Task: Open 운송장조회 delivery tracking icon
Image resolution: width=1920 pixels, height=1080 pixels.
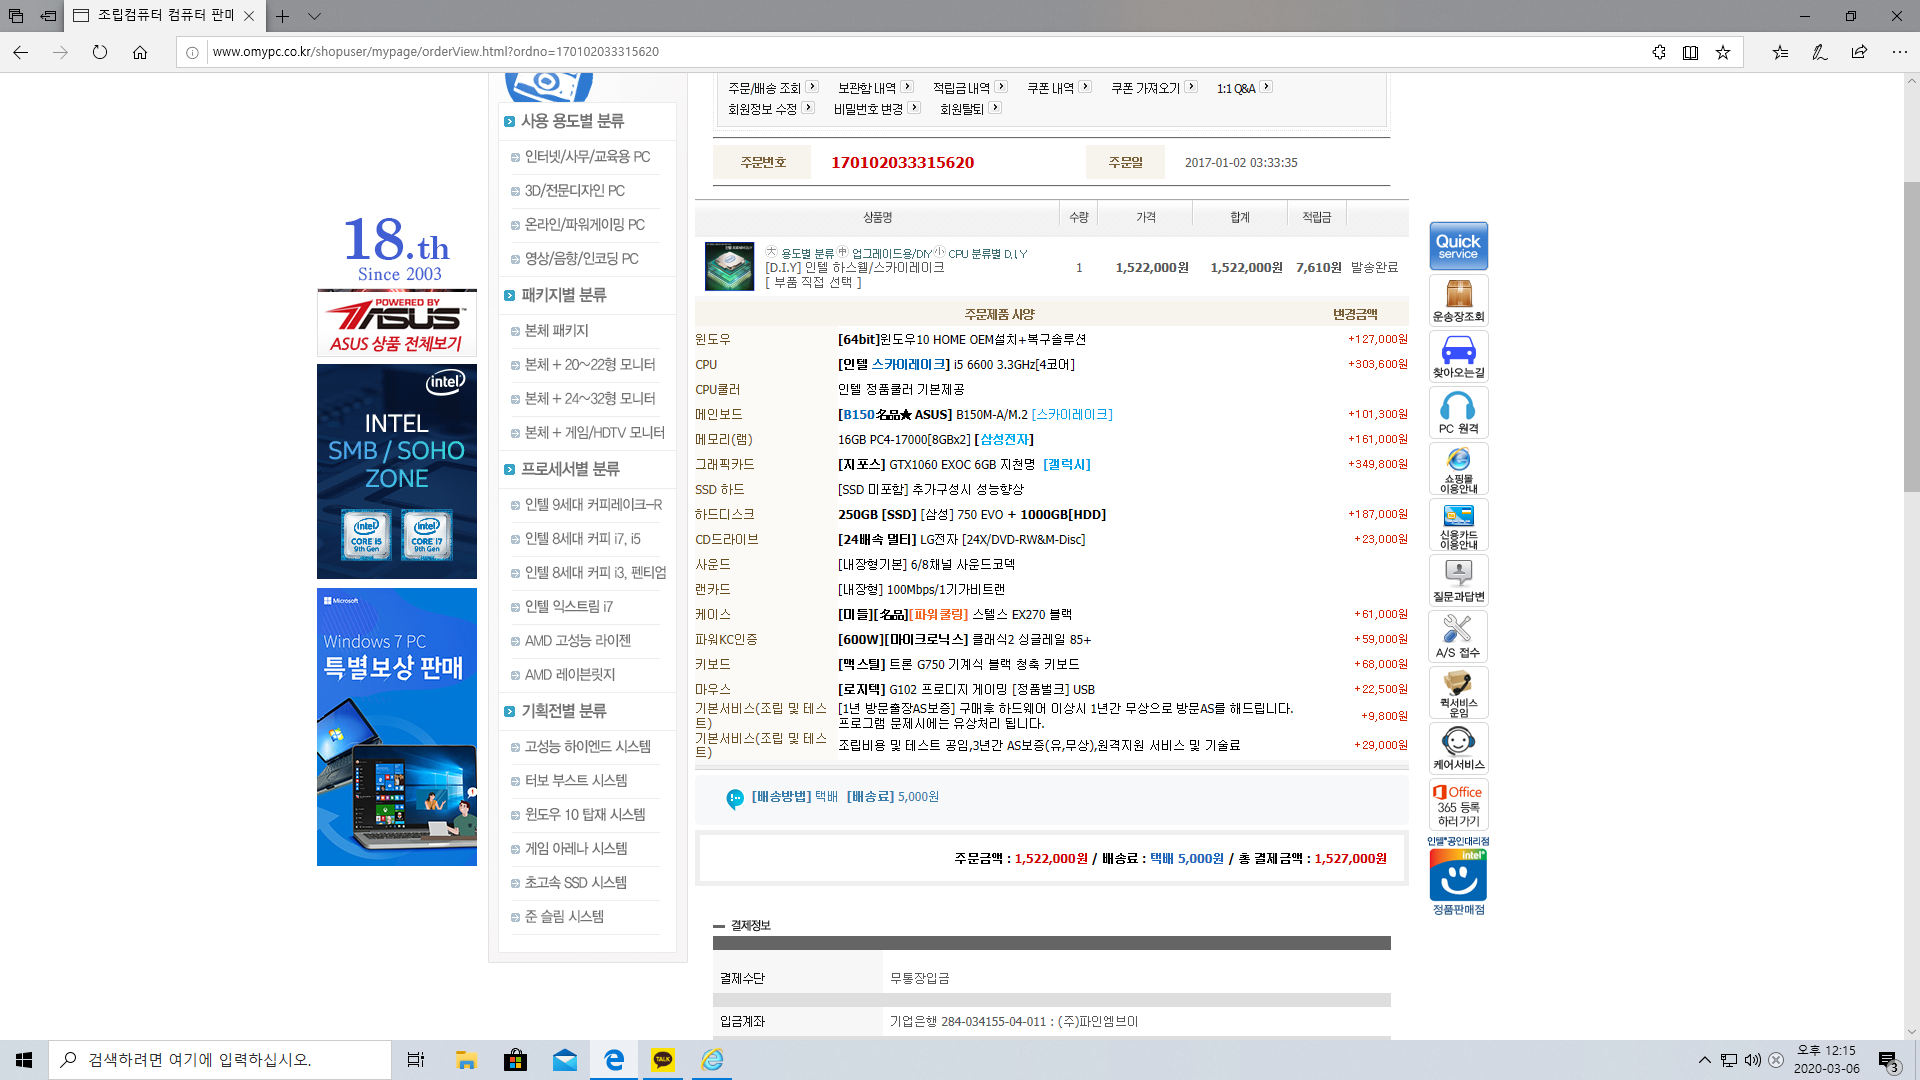Action: click(1458, 300)
